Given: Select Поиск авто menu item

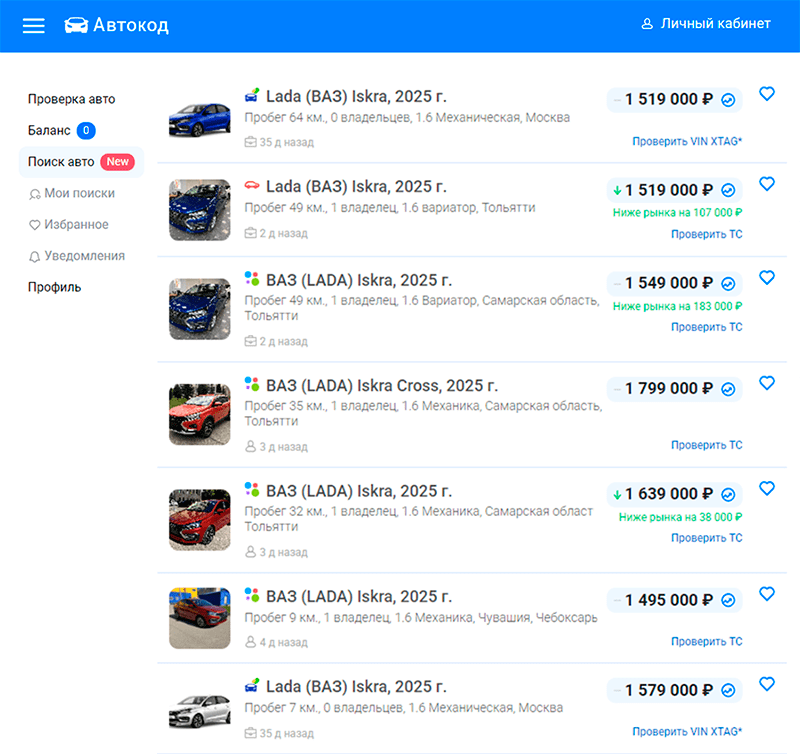Looking at the screenshot, I should tap(81, 162).
